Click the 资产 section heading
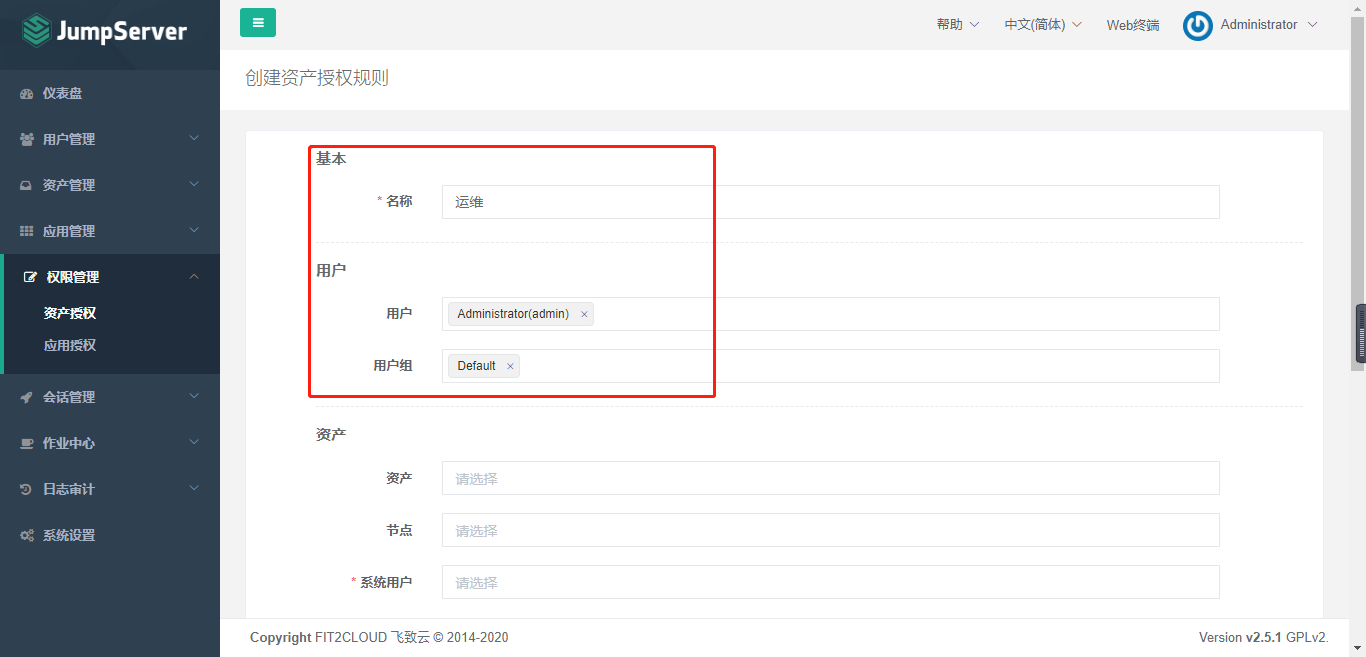This screenshot has height=657, width=1366. coord(331,434)
